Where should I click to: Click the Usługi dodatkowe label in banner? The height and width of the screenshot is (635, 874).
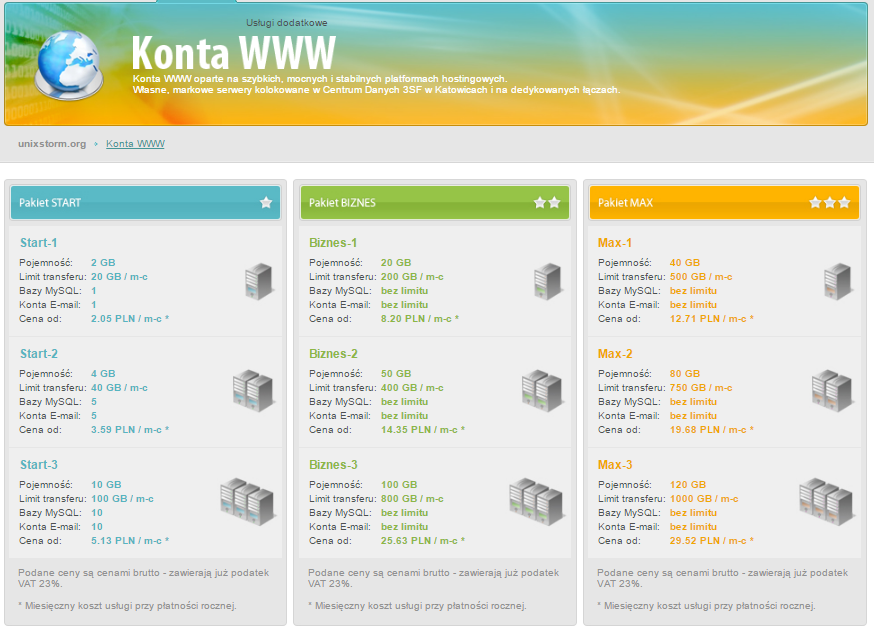point(286,22)
